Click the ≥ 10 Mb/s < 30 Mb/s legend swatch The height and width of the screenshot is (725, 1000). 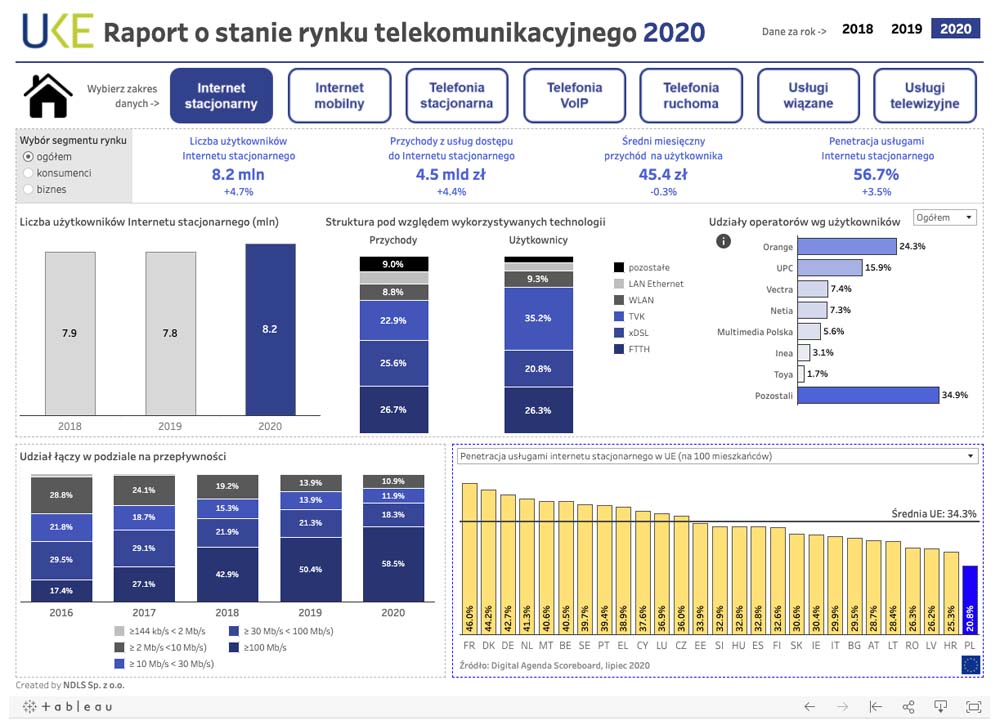(119, 664)
